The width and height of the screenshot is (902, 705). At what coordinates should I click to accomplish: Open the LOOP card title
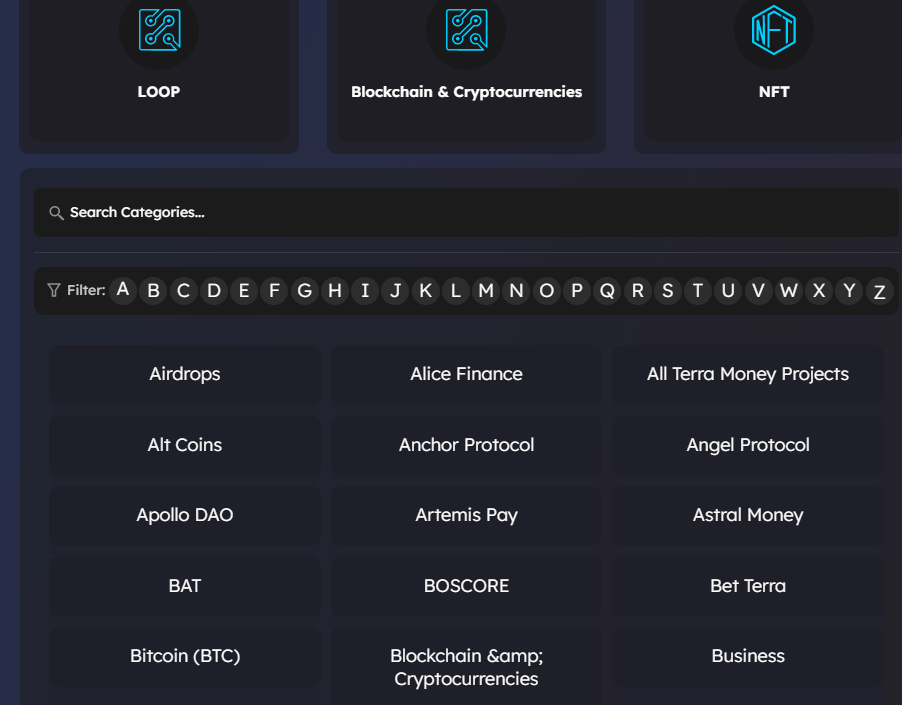pyautogui.click(x=159, y=92)
